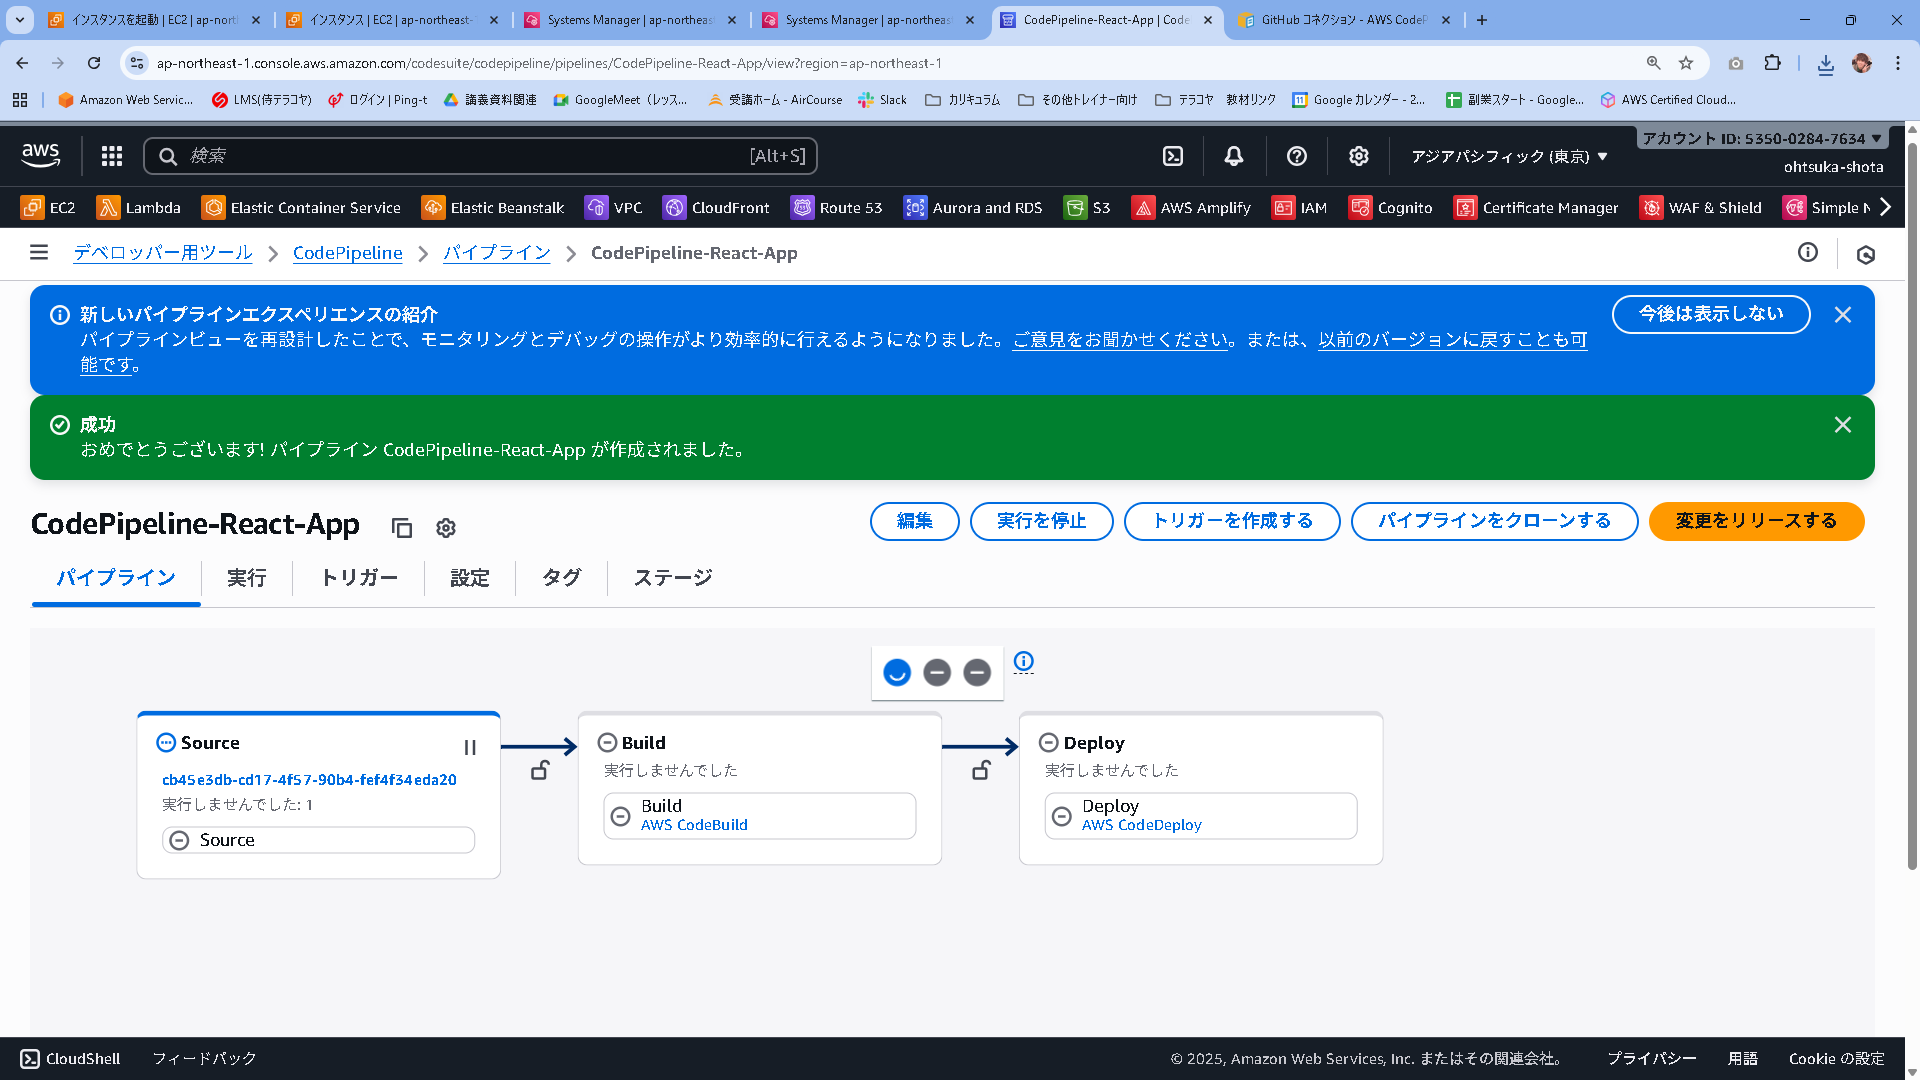Switch to the トリガー tab
Screen dimensions: 1920x1080
point(359,578)
